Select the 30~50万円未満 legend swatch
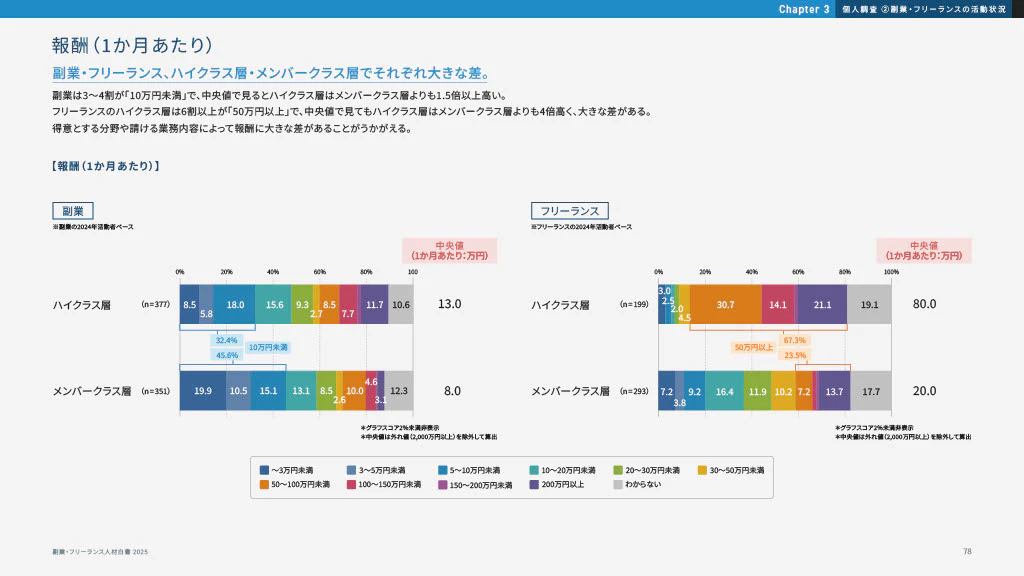This screenshot has width=1024, height=576. [x=703, y=470]
